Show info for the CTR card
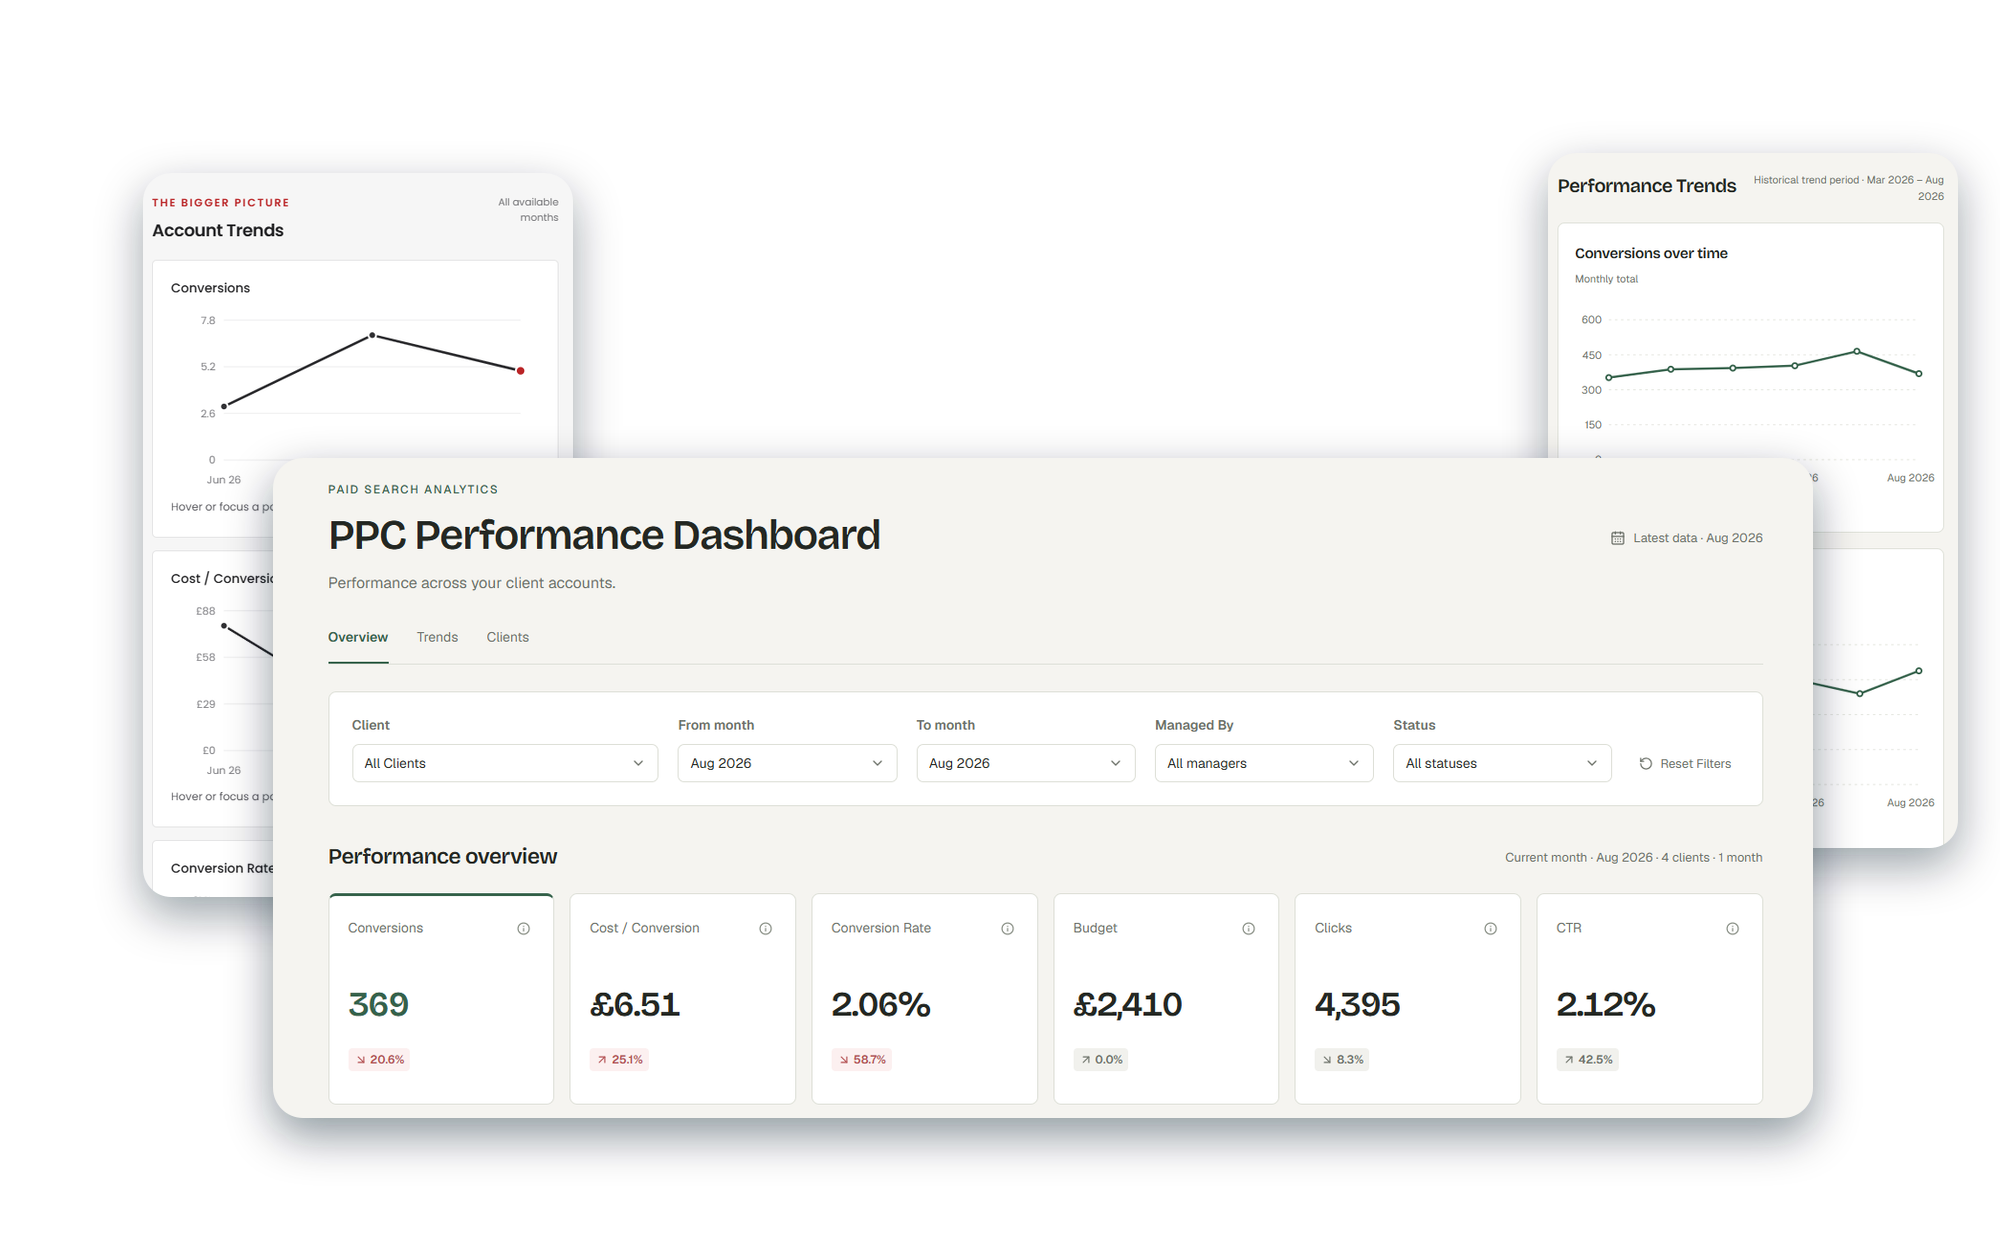This screenshot has height=1250, width=2000. pos(1732,928)
